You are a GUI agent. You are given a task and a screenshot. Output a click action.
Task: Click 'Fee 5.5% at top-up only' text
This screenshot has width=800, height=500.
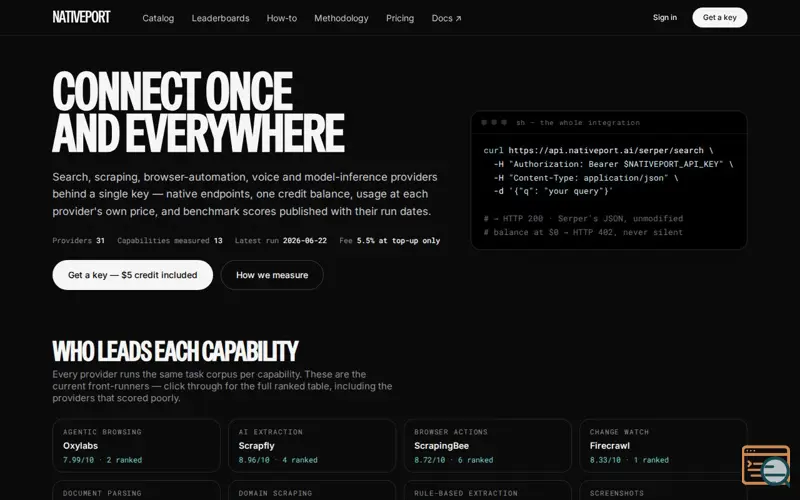(x=390, y=240)
